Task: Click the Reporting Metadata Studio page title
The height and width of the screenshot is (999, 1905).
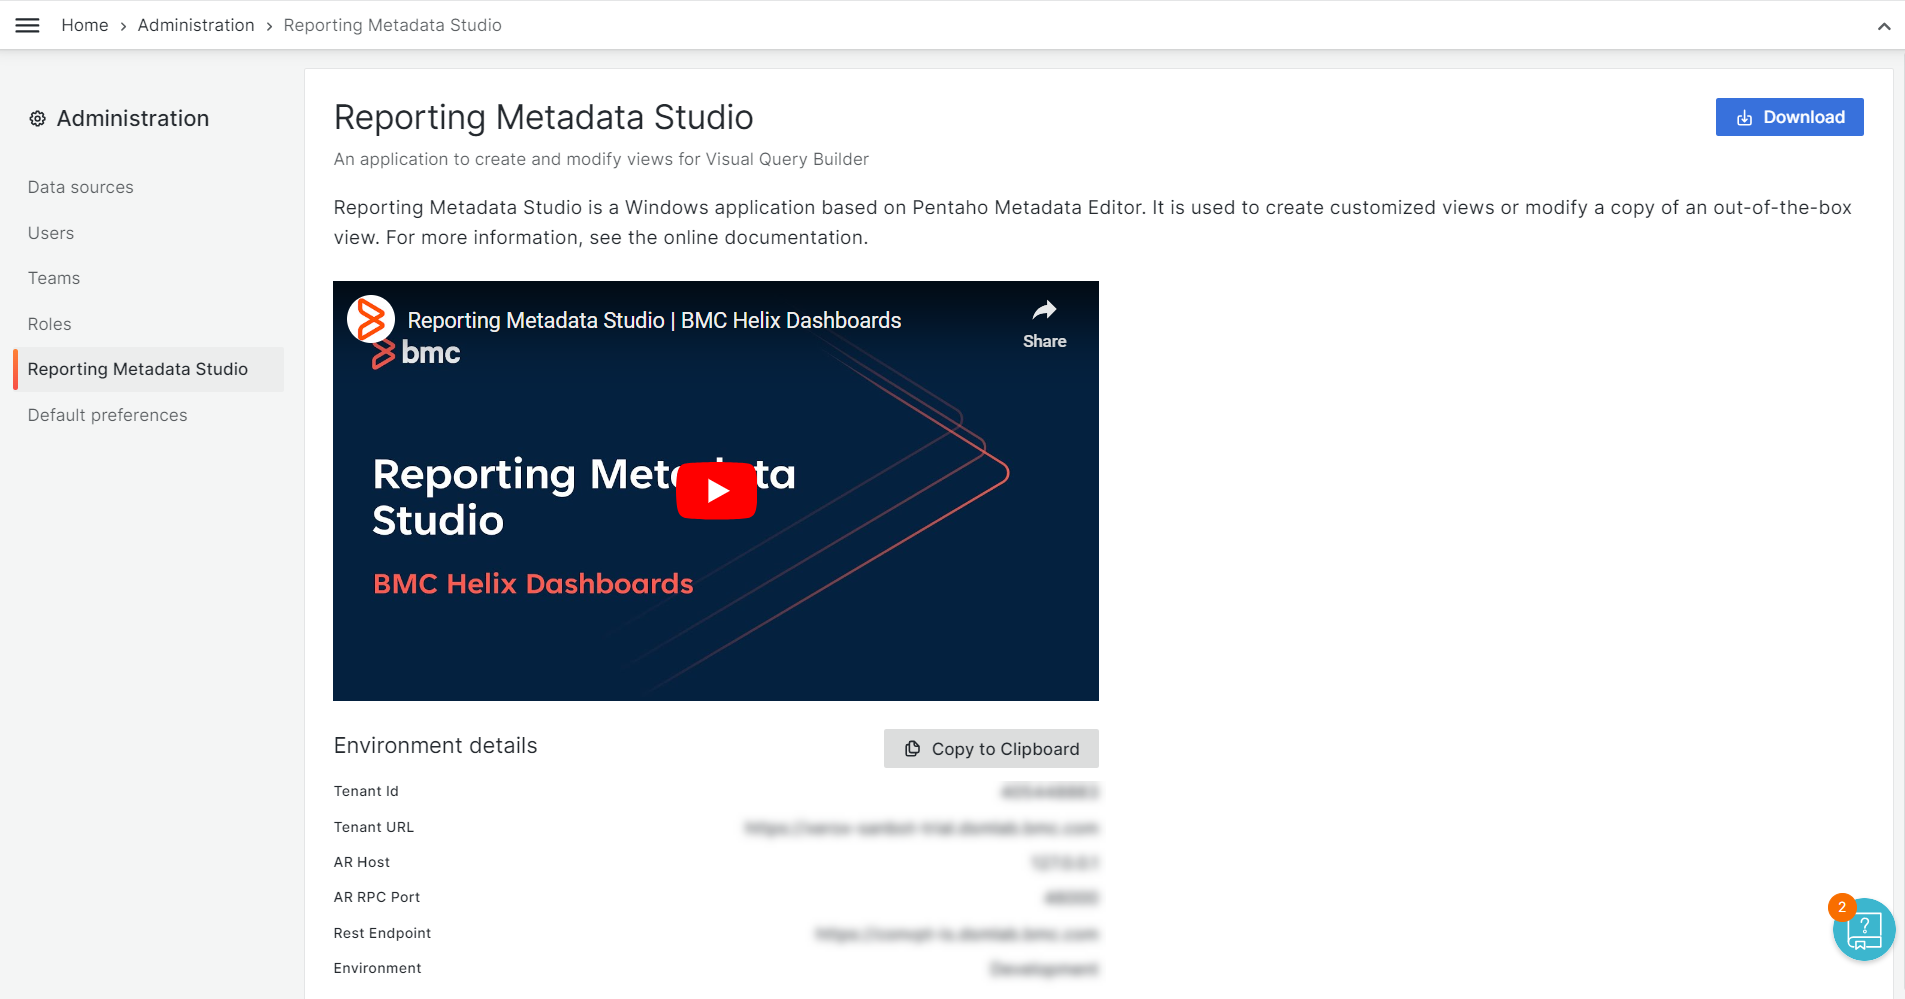Action: 544,117
